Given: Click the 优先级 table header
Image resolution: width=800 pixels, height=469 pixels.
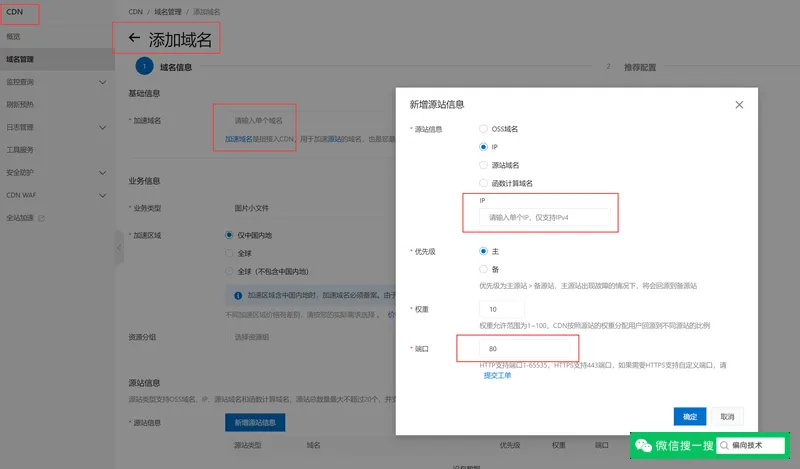Looking at the screenshot, I should pos(510,445).
